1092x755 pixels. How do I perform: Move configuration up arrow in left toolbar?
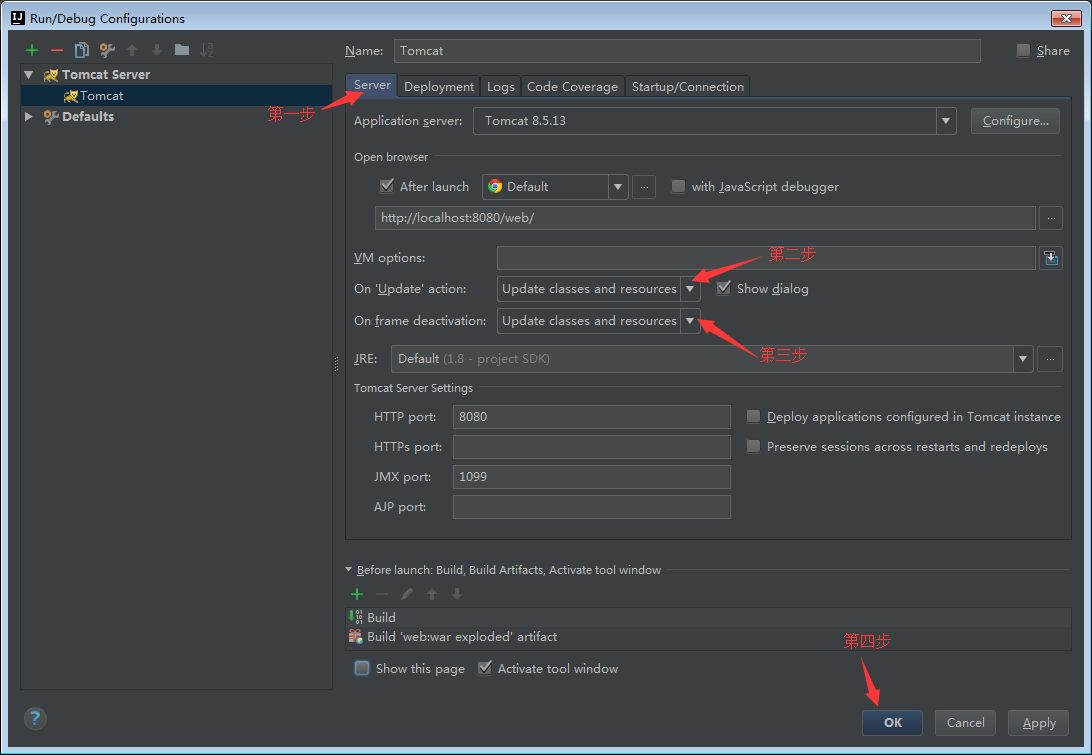[132, 50]
